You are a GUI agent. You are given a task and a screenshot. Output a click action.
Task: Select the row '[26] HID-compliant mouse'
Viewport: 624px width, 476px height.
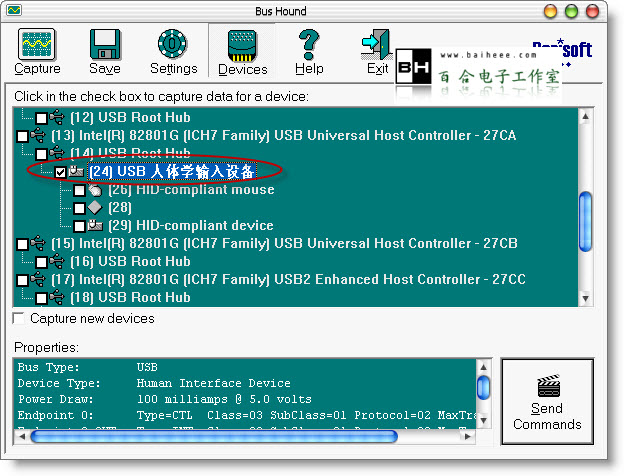[x=191, y=189]
